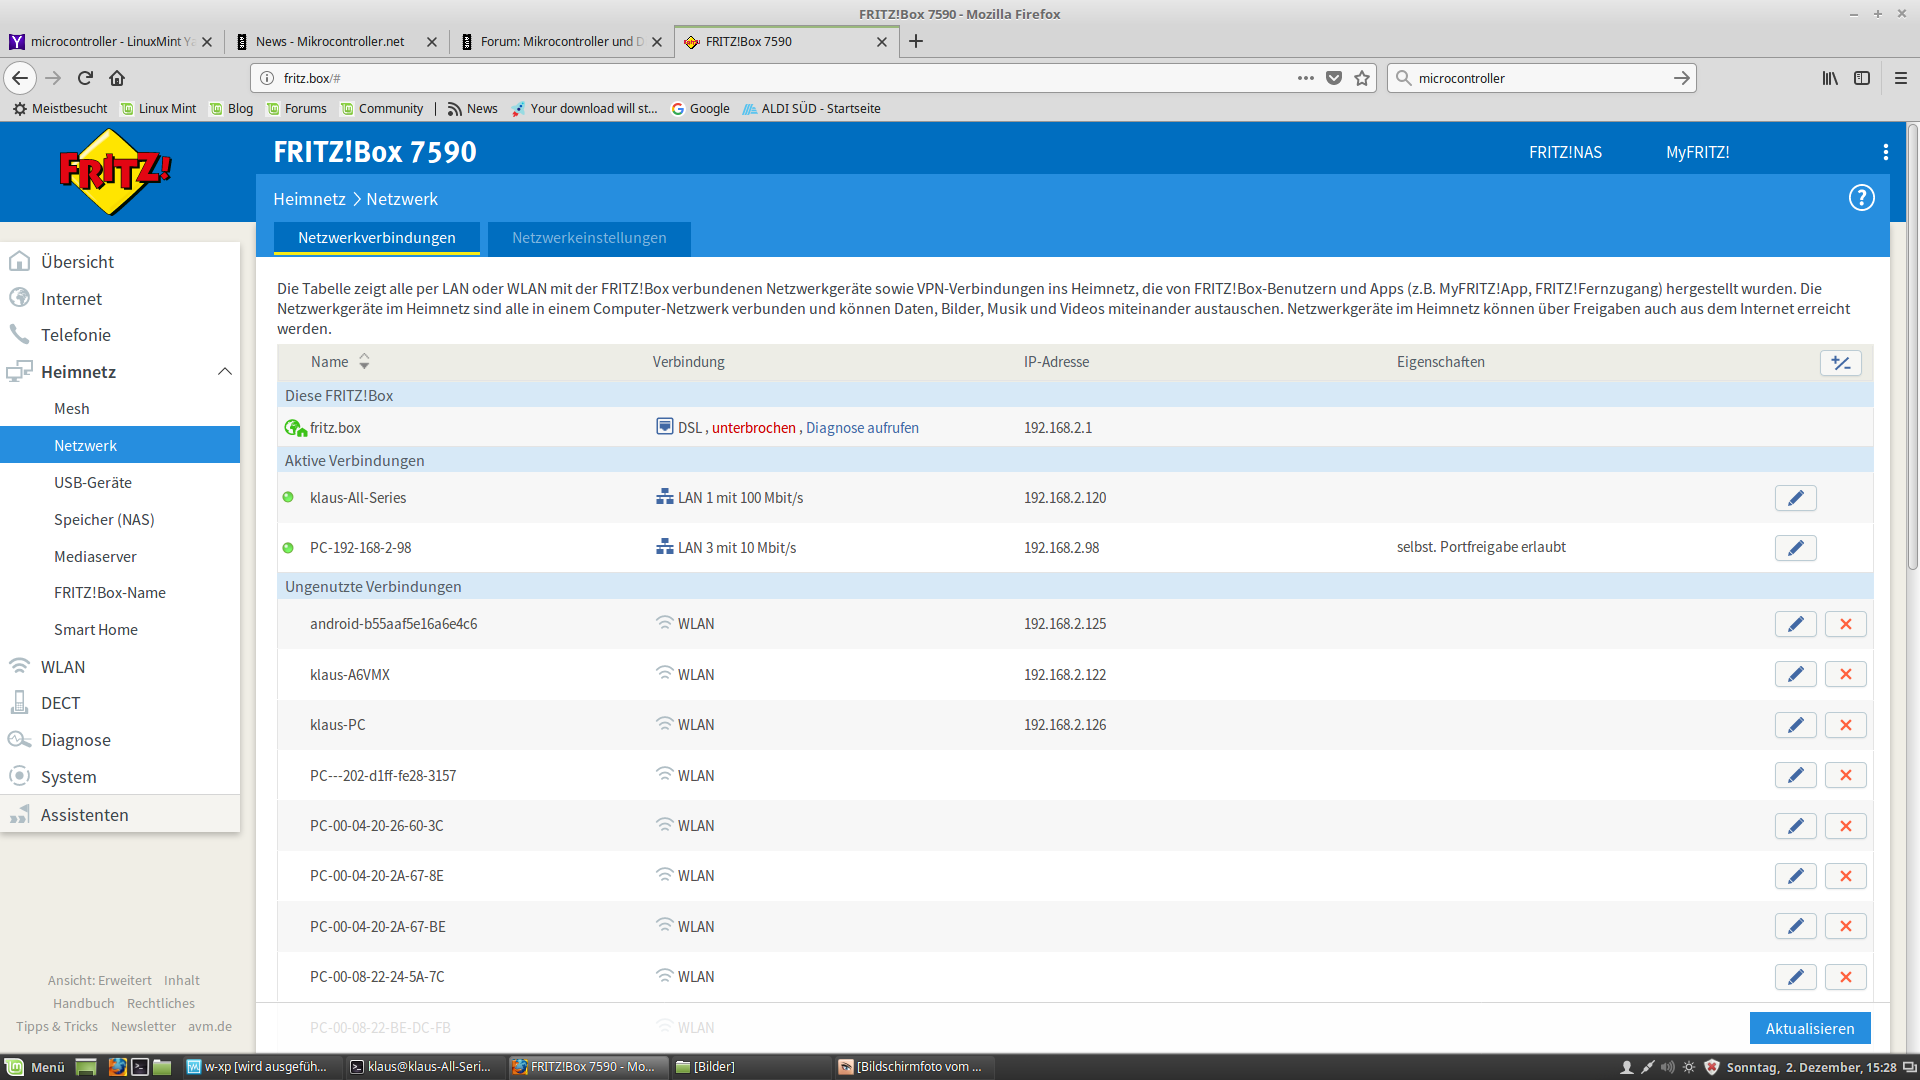Go back to the previous page

click(20, 78)
